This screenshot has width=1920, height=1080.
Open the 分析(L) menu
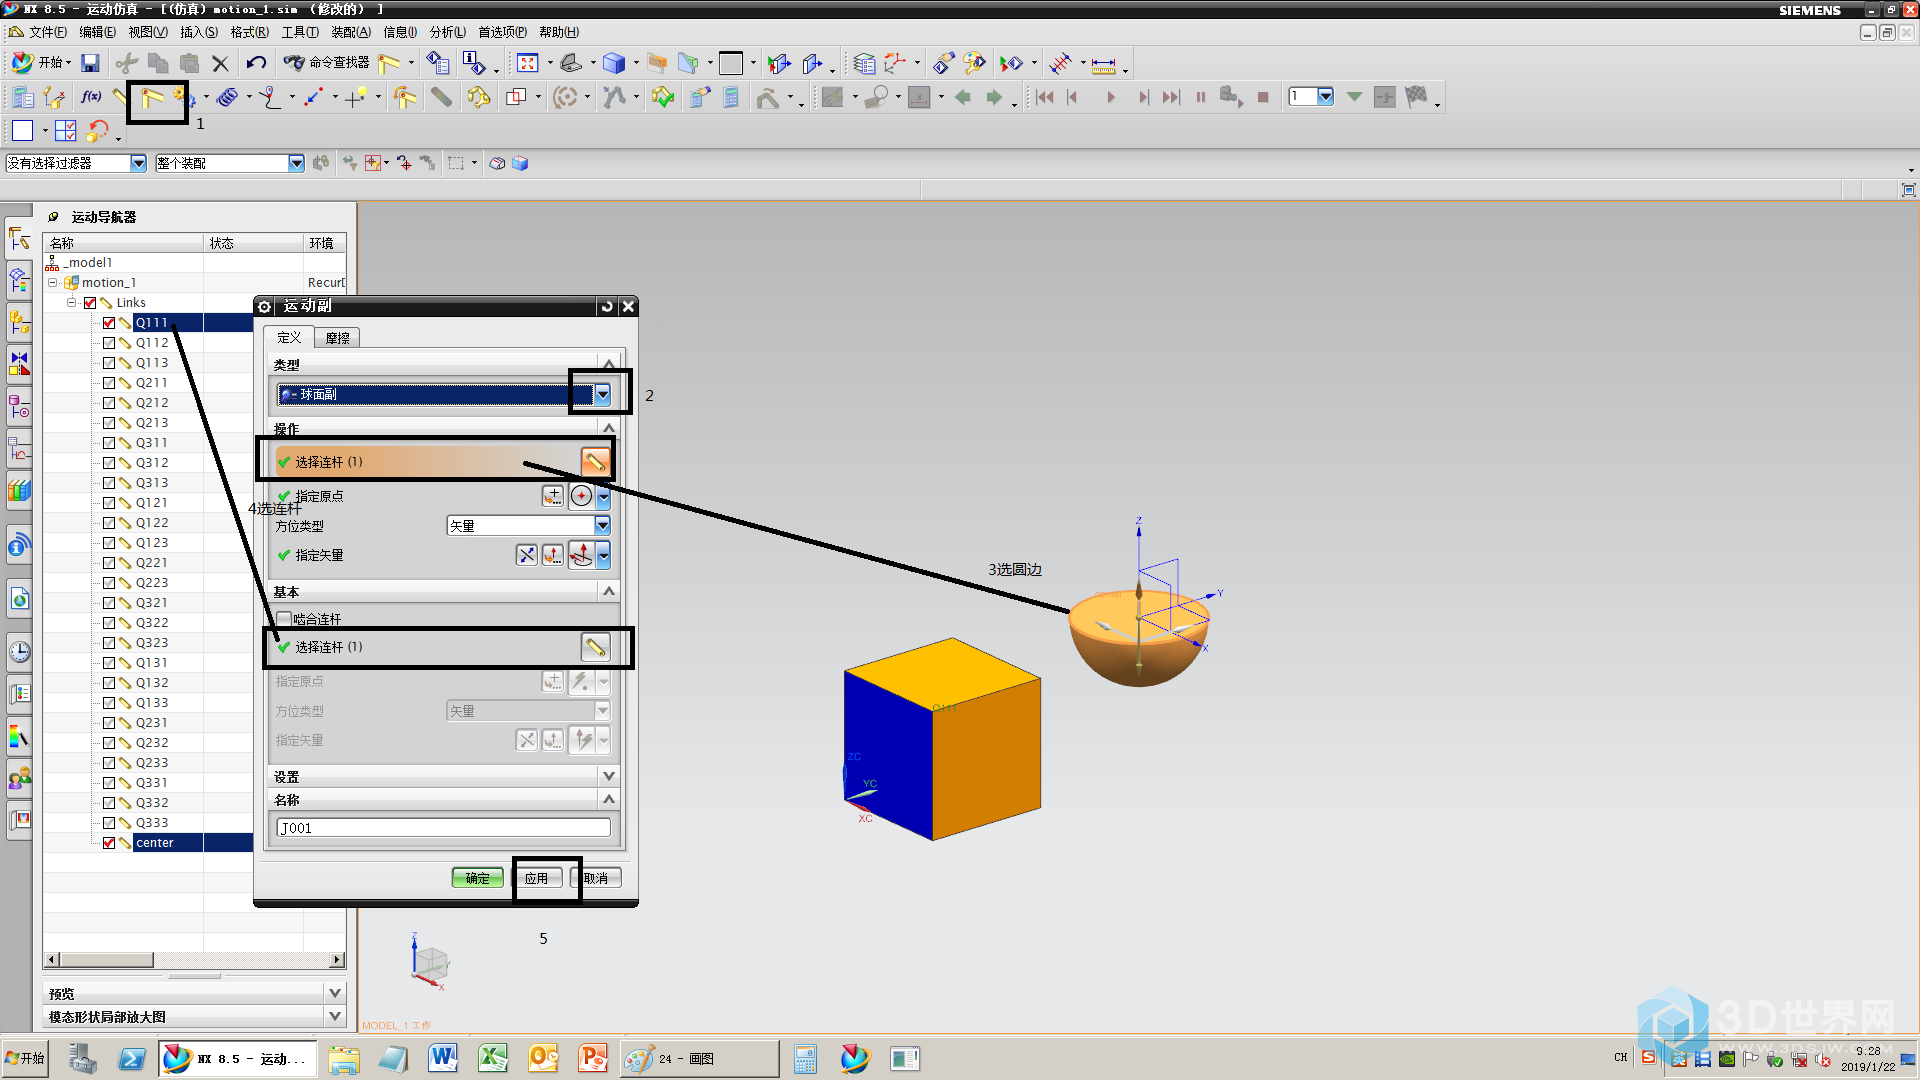(447, 32)
